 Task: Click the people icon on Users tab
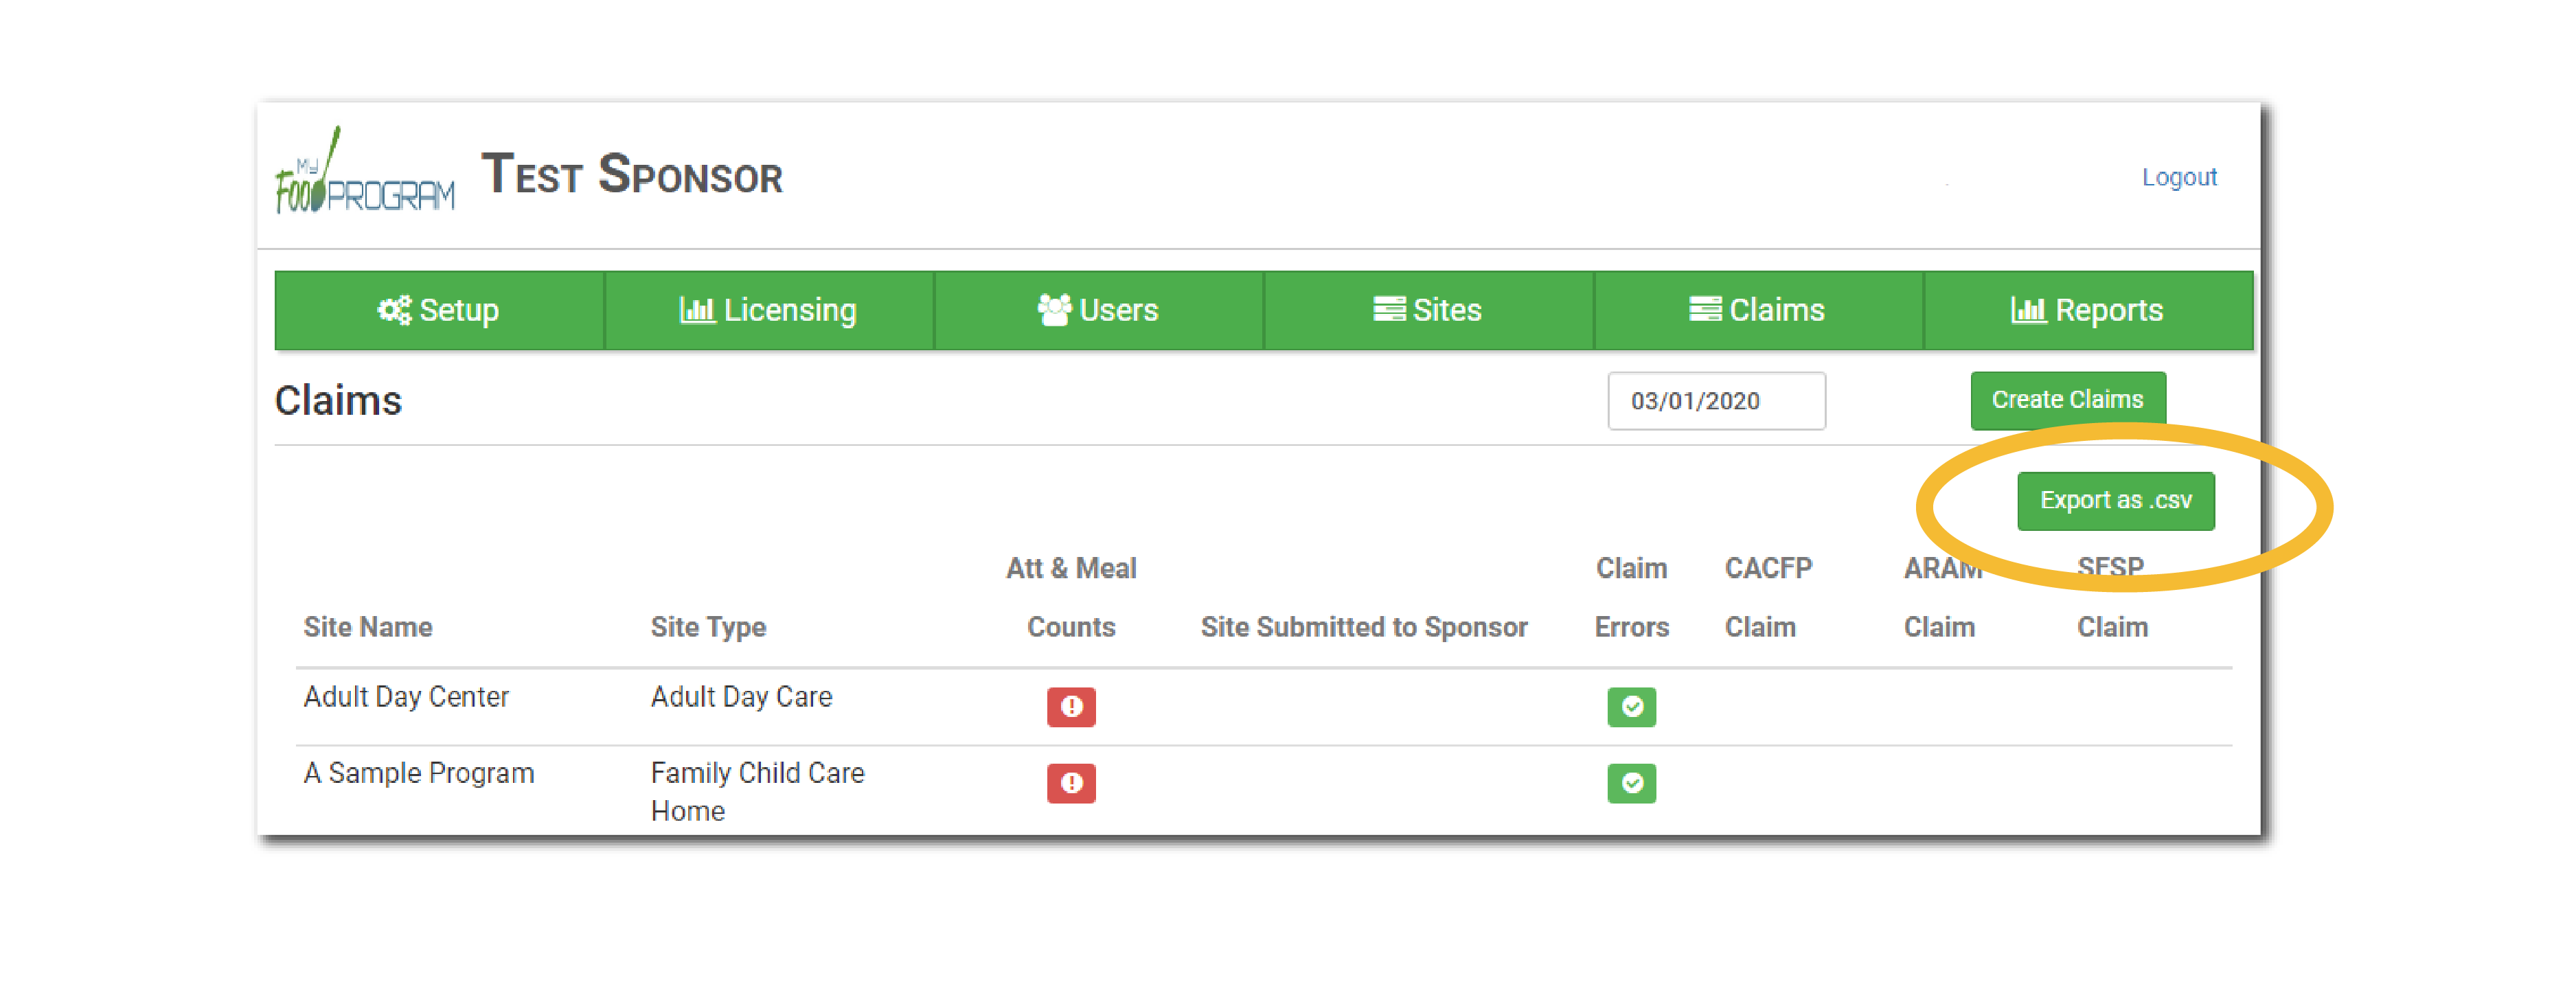click(1054, 310)
